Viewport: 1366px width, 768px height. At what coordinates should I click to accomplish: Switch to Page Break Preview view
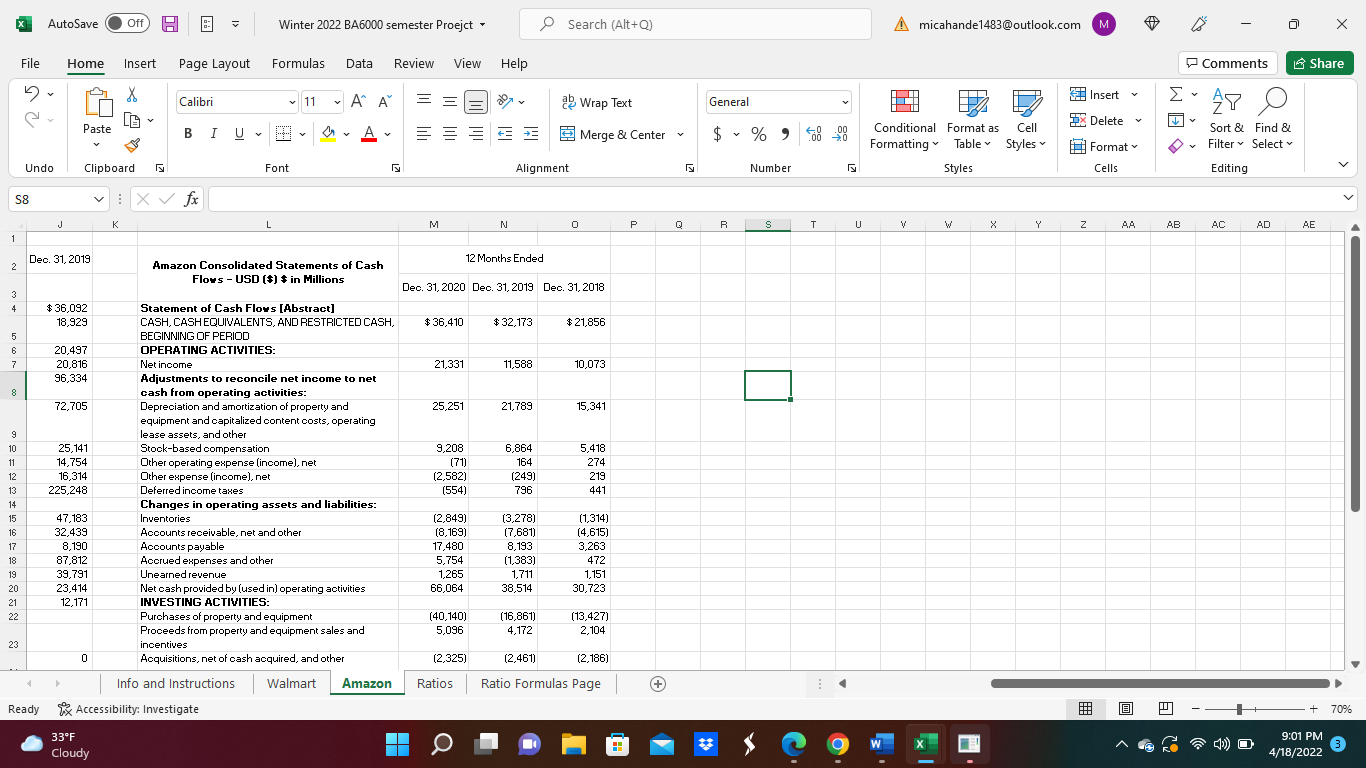(1165, 709)
